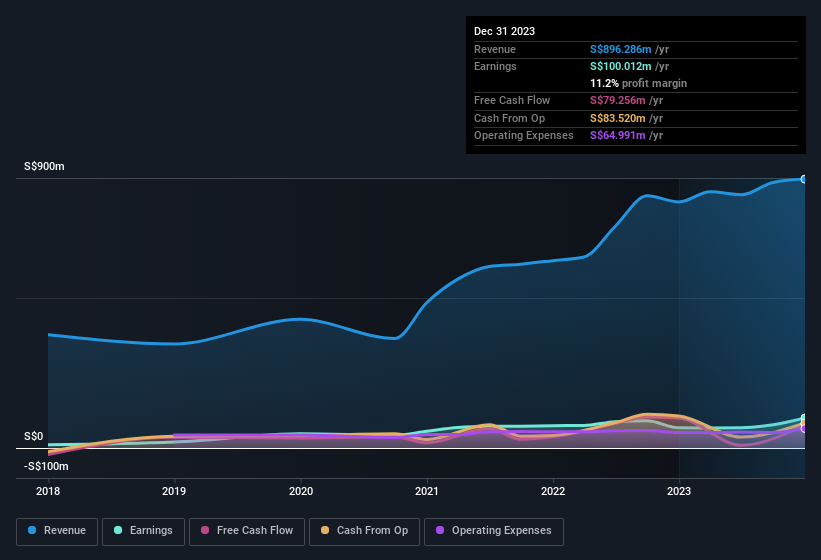This screenshot has width=821, height=560.
Task: Click the 2023 x-axis label
Action: pyautogui.click(x=679, y=491)
